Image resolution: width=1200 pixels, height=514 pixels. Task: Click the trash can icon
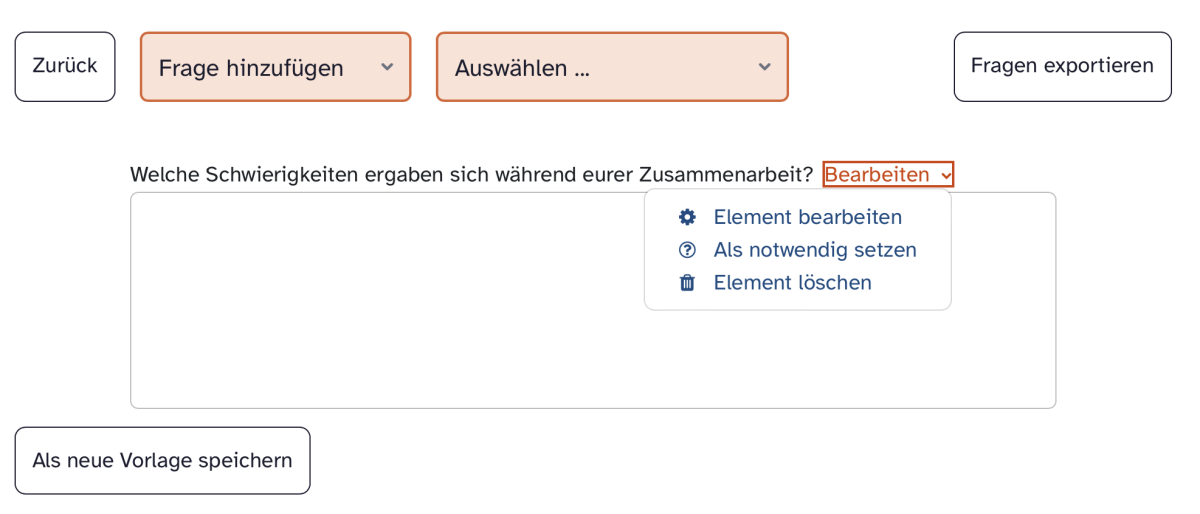tap(687, 283)
